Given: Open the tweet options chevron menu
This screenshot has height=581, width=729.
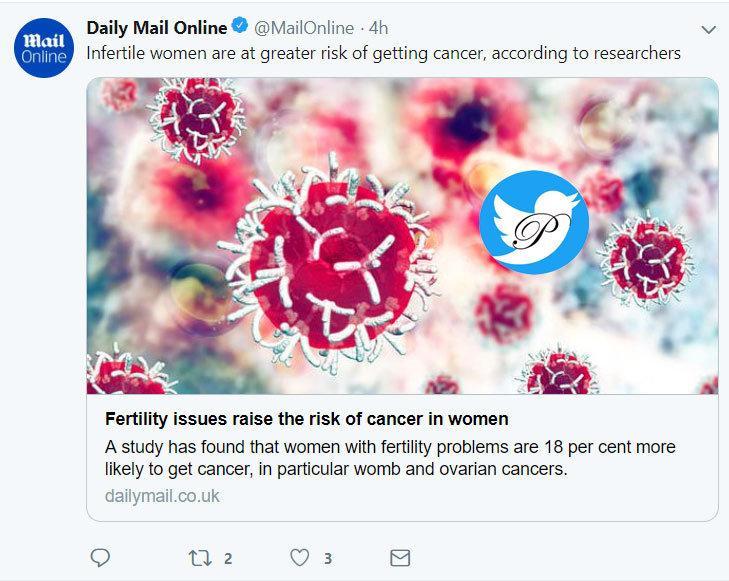Looking at the screenshot, I should [708, 29].
